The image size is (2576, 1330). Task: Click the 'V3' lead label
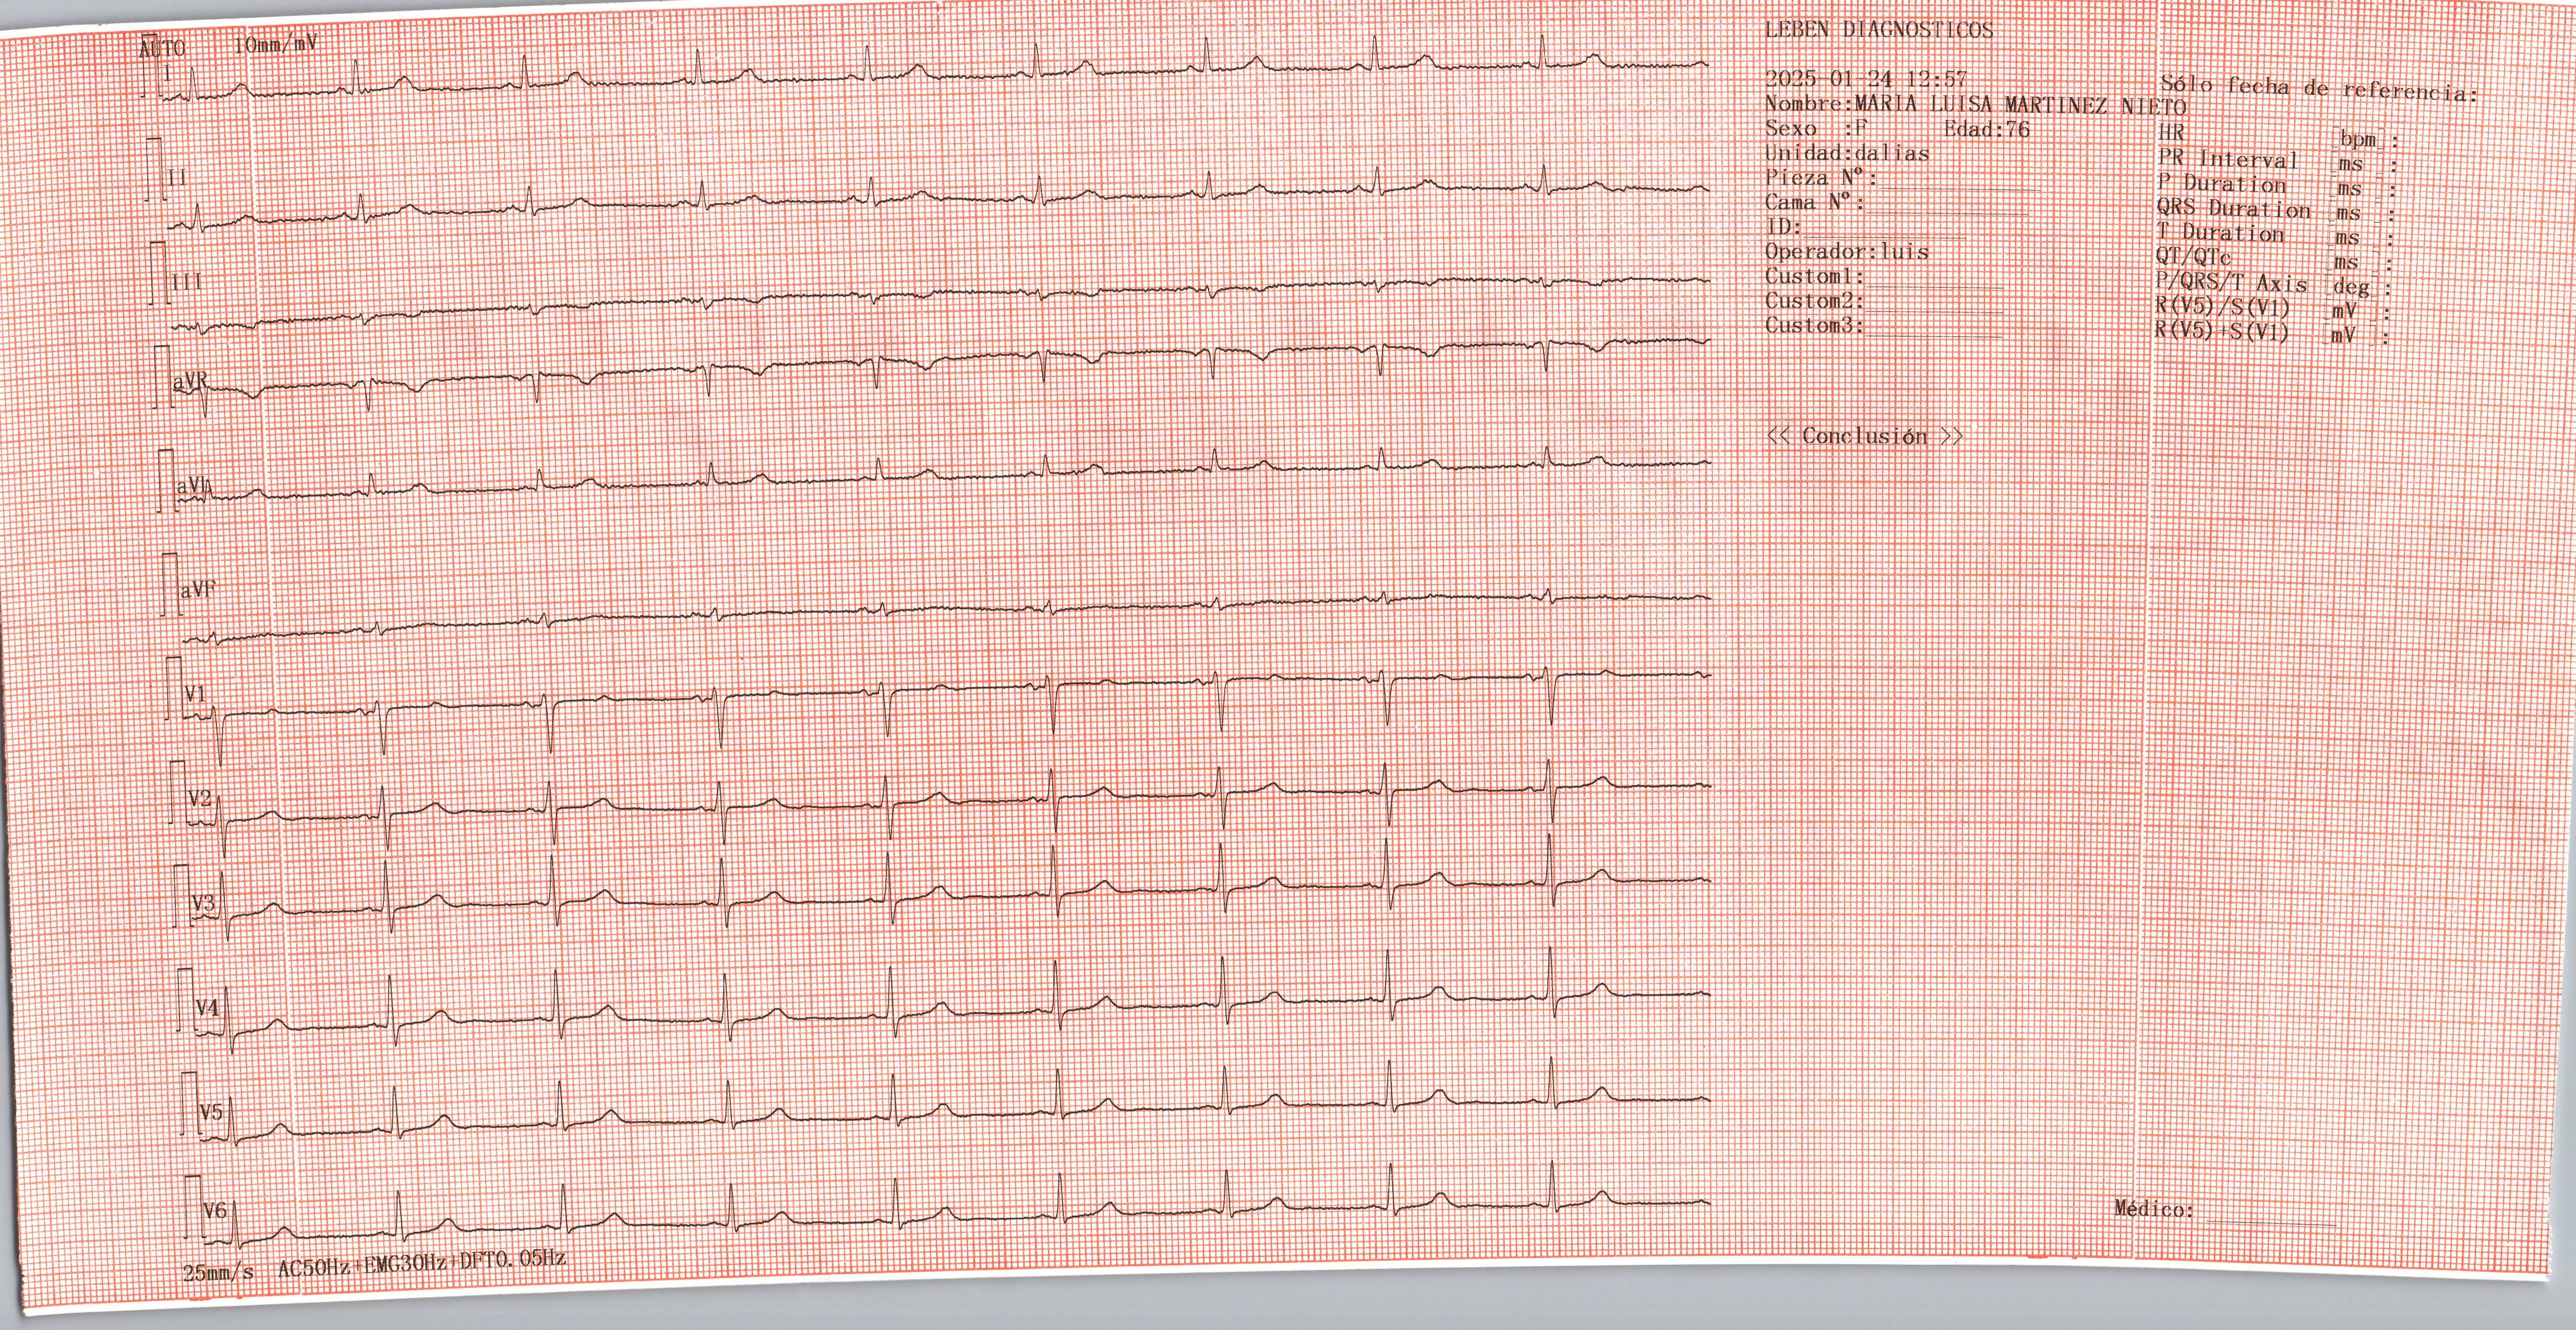coord(203,904)
